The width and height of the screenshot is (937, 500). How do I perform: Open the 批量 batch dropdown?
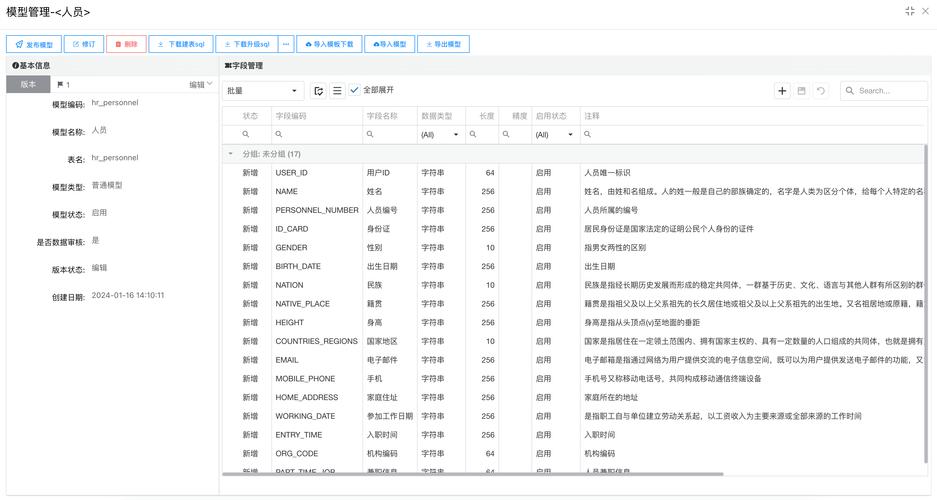pyautogui.click(x=263, y=91)
